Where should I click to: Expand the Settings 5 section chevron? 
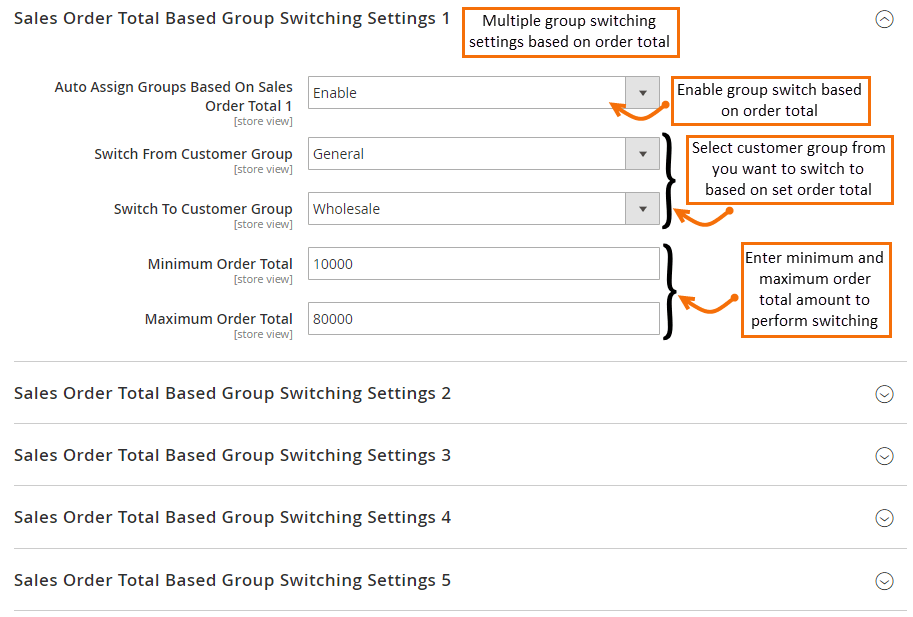[884, 580]
